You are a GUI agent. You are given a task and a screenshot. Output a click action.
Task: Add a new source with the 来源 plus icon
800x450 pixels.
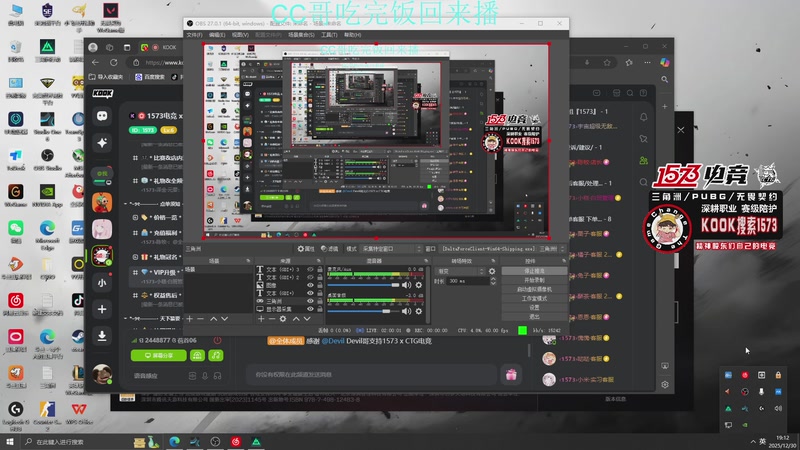[261, 319]
